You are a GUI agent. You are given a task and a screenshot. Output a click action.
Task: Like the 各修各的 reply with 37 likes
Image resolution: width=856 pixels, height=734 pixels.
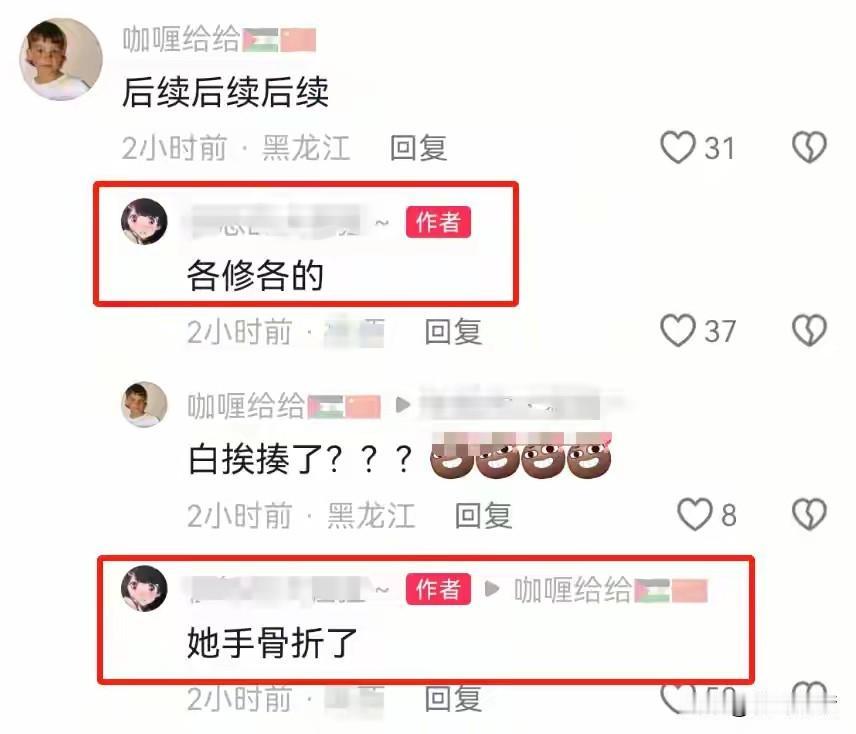click(x=678, y=331)
